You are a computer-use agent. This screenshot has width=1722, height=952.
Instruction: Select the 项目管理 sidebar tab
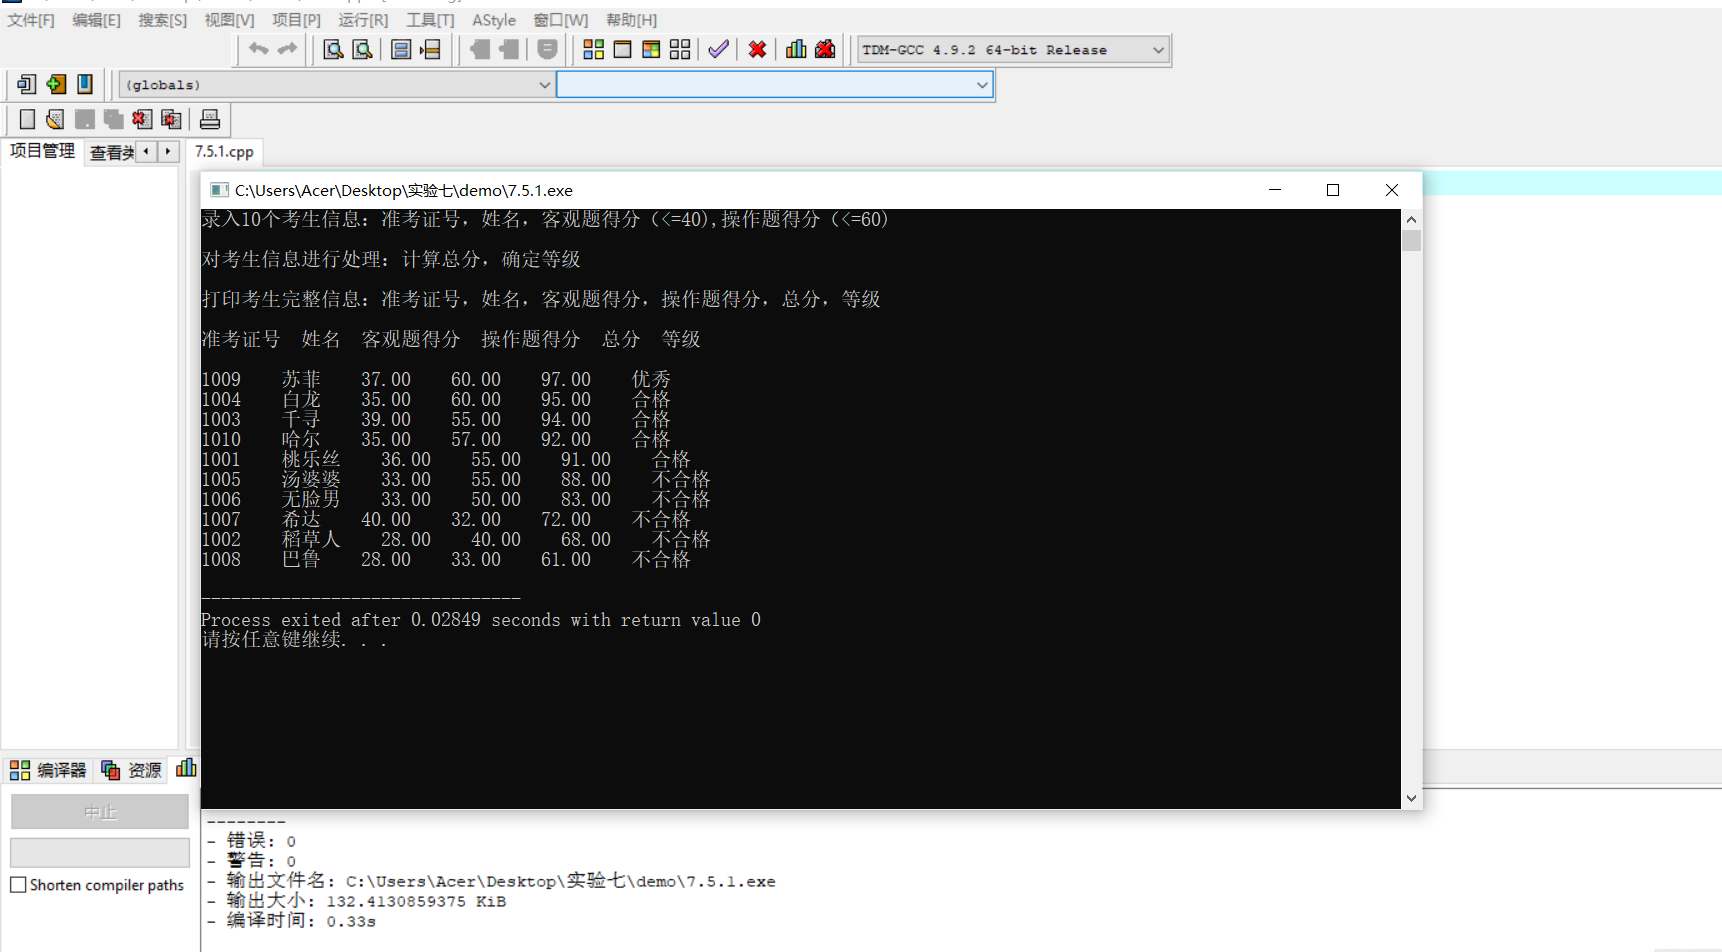[x=42, y=151]
